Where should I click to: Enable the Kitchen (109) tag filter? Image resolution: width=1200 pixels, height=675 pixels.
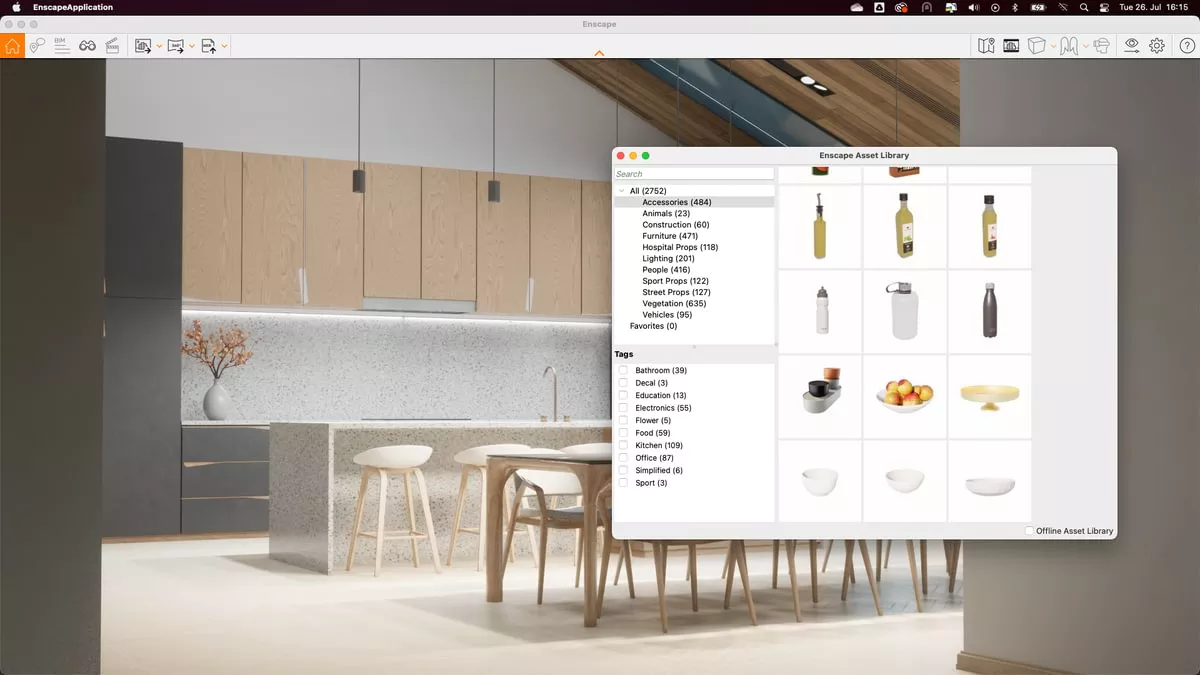pyautogui.click(x=622, y=445)
